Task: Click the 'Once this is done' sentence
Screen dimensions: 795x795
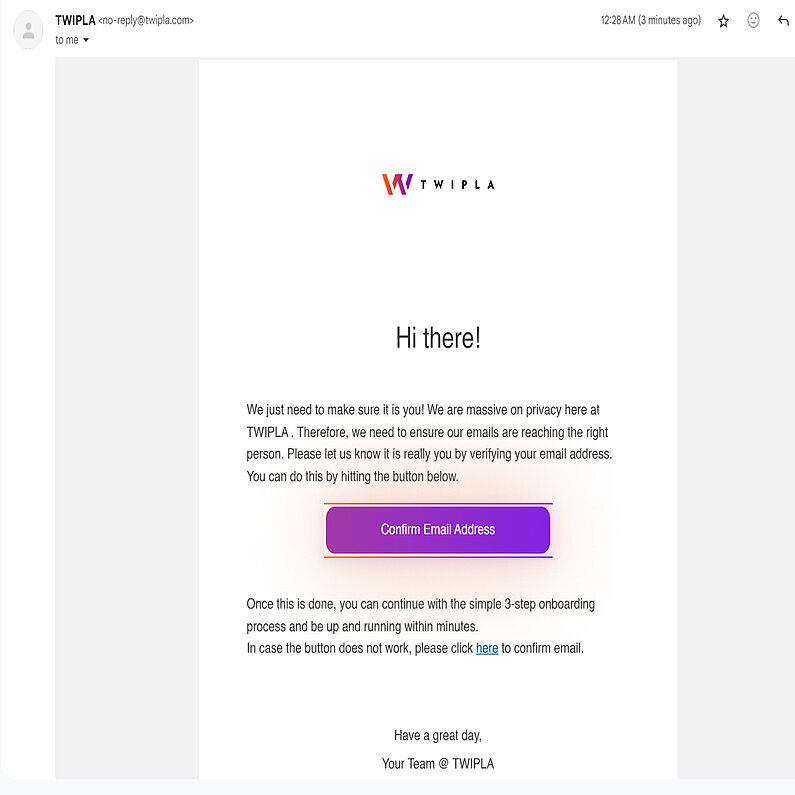Action: (x=420, y=604)
